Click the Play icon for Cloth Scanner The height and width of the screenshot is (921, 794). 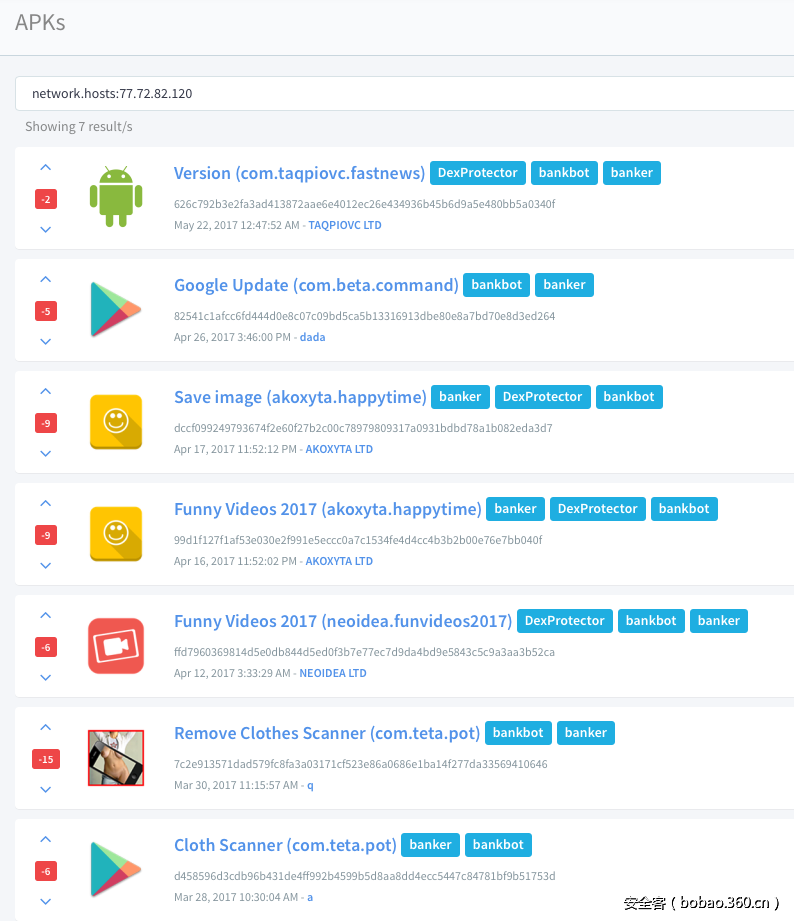click(116, 870)
